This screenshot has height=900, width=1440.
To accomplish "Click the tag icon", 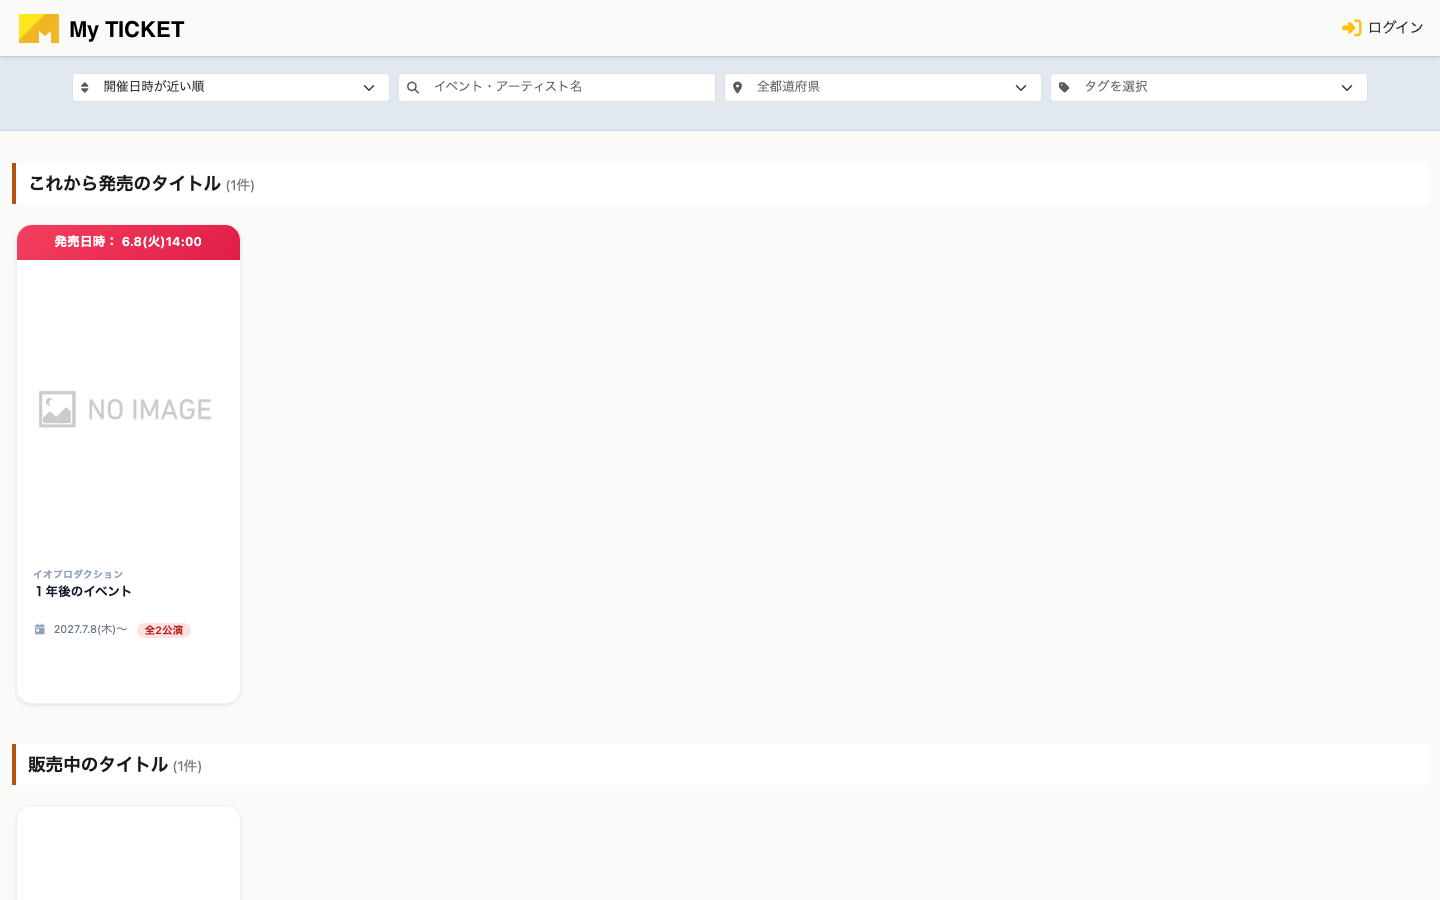I will tap(1064, 88).
